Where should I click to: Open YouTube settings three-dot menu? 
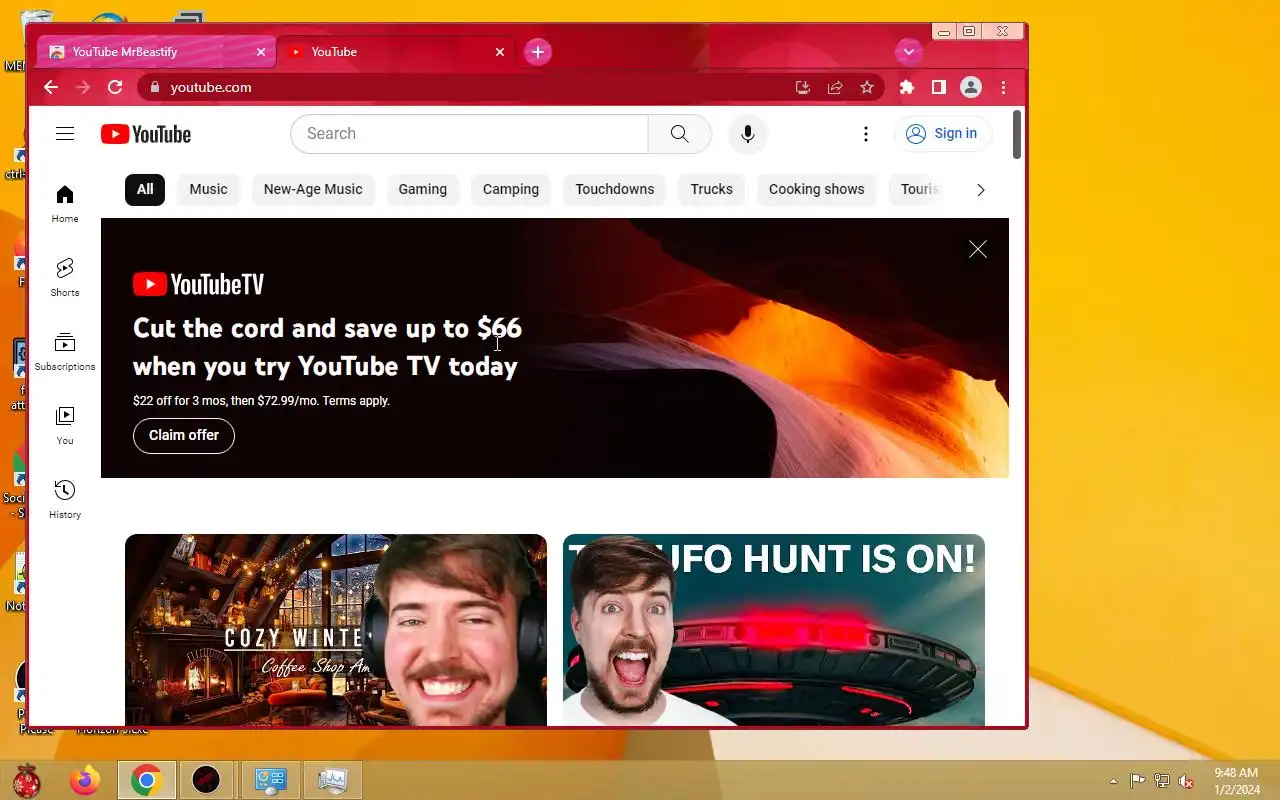866,134
